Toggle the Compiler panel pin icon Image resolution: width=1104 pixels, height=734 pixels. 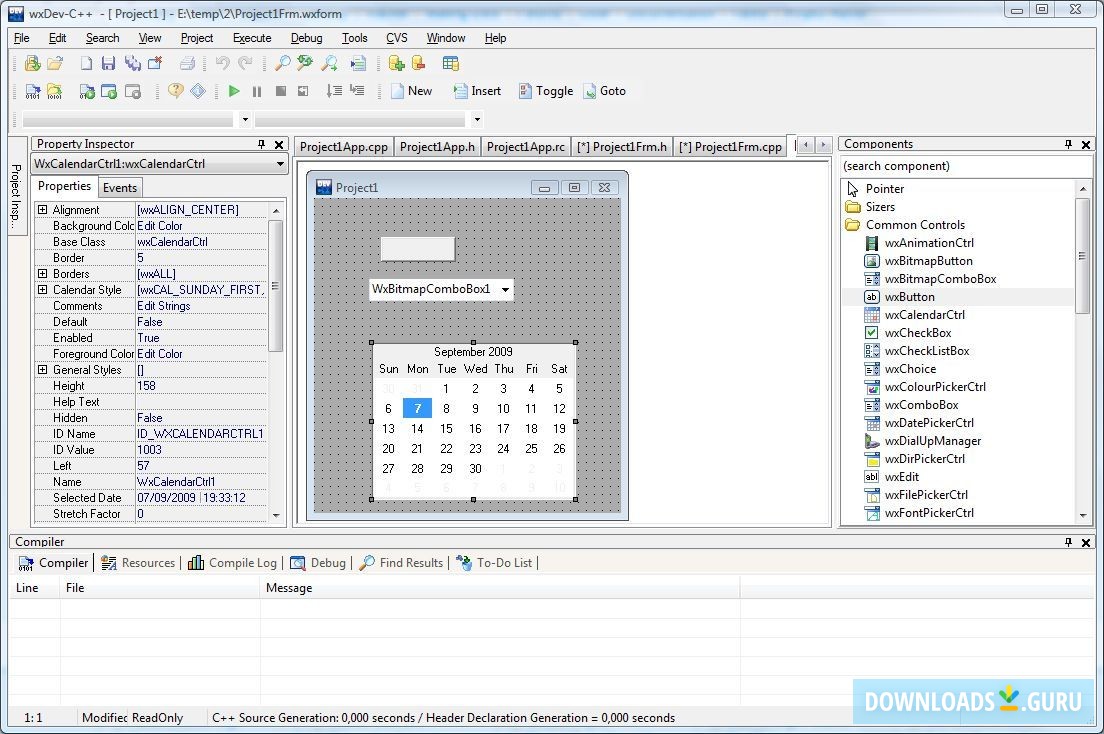tap(1068, 542)
